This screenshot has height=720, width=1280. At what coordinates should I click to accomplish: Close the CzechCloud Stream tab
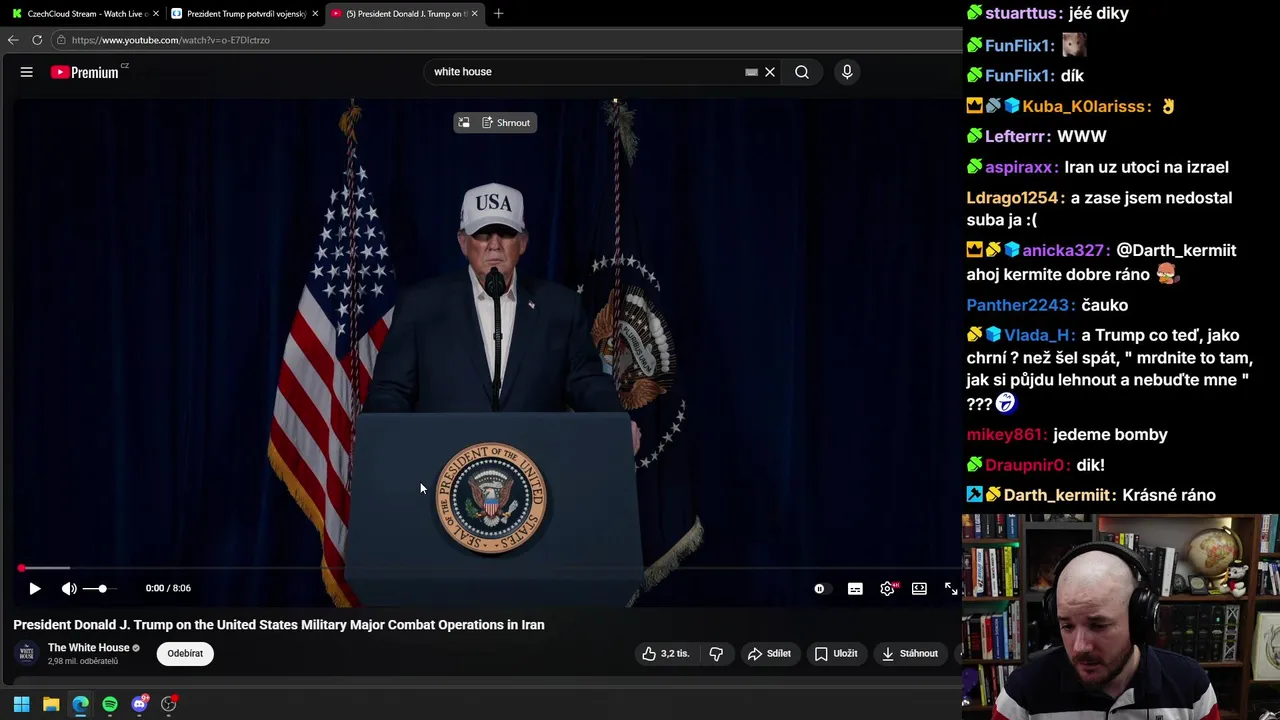(x=156, y=14)
